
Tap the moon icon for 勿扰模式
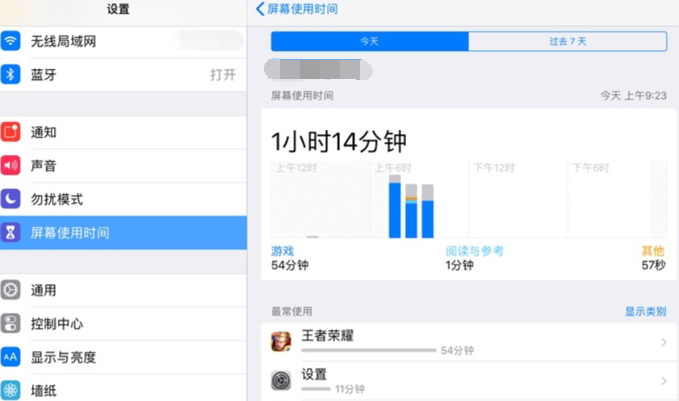pos(10,199)
